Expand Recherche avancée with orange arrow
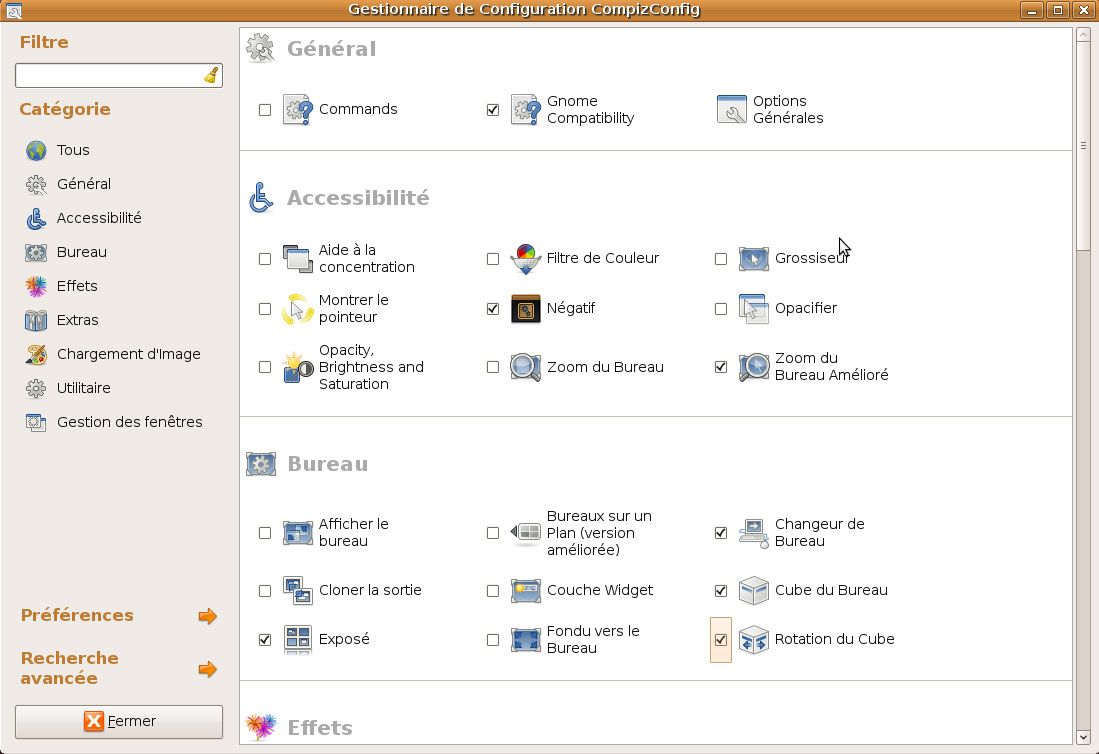1099x754 pixels. coord(207,669)
